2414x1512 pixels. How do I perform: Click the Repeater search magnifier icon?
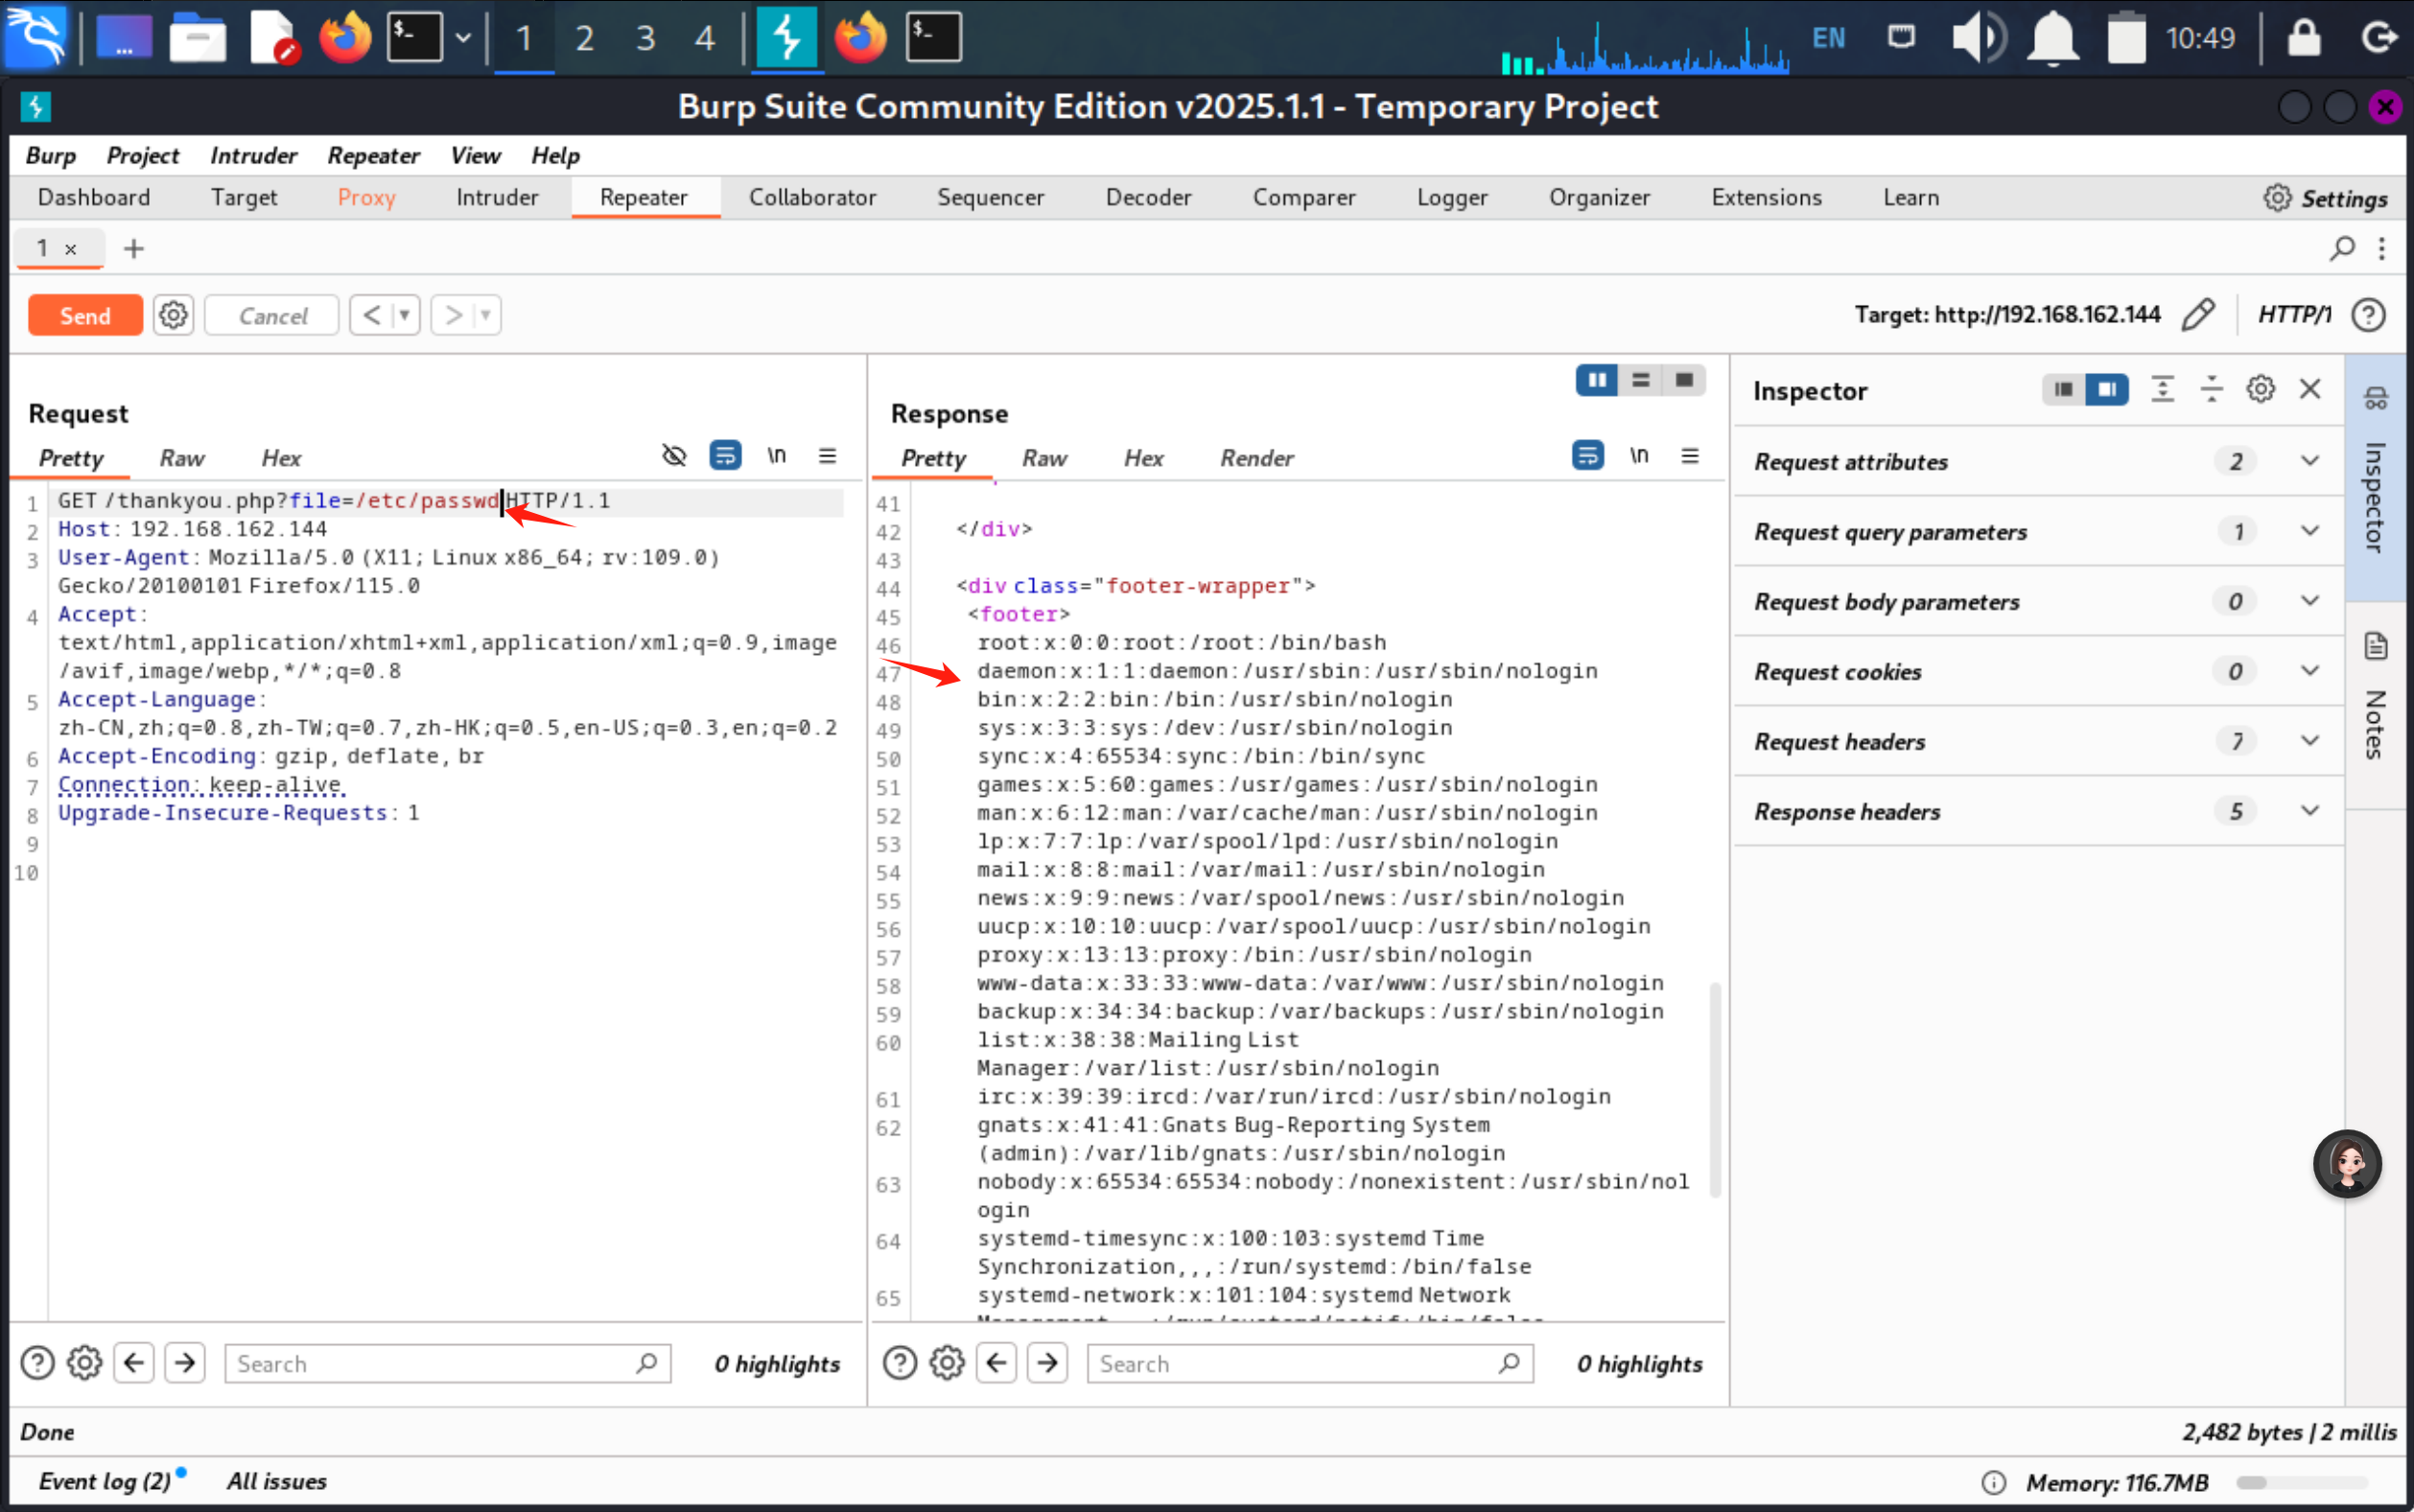tap(2341, 248)
